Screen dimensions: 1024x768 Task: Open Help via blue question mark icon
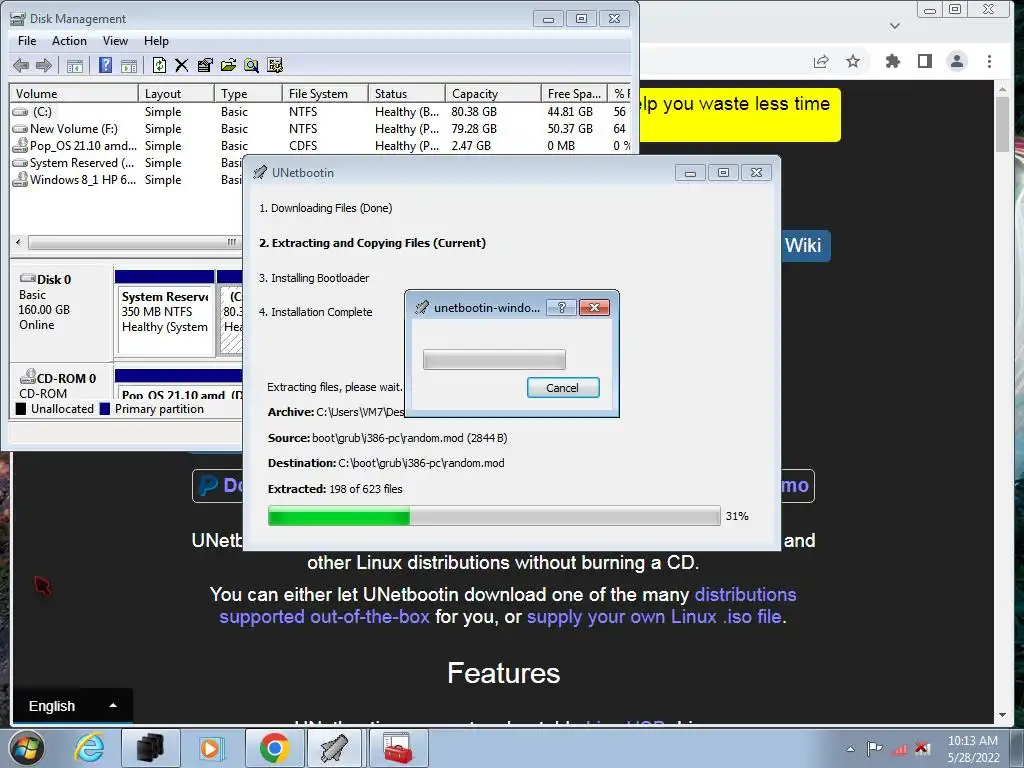click(x=105, y=65)
